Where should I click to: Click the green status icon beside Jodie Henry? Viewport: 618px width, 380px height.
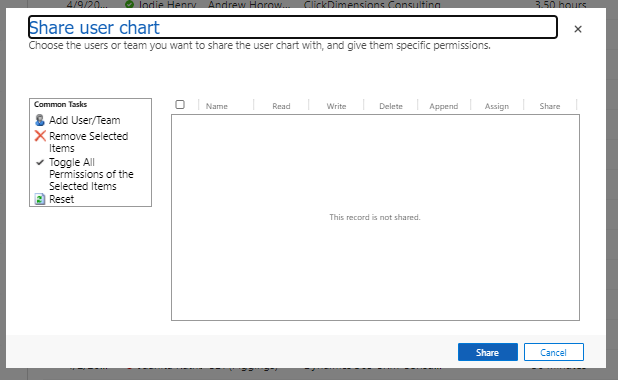point(129,4)
